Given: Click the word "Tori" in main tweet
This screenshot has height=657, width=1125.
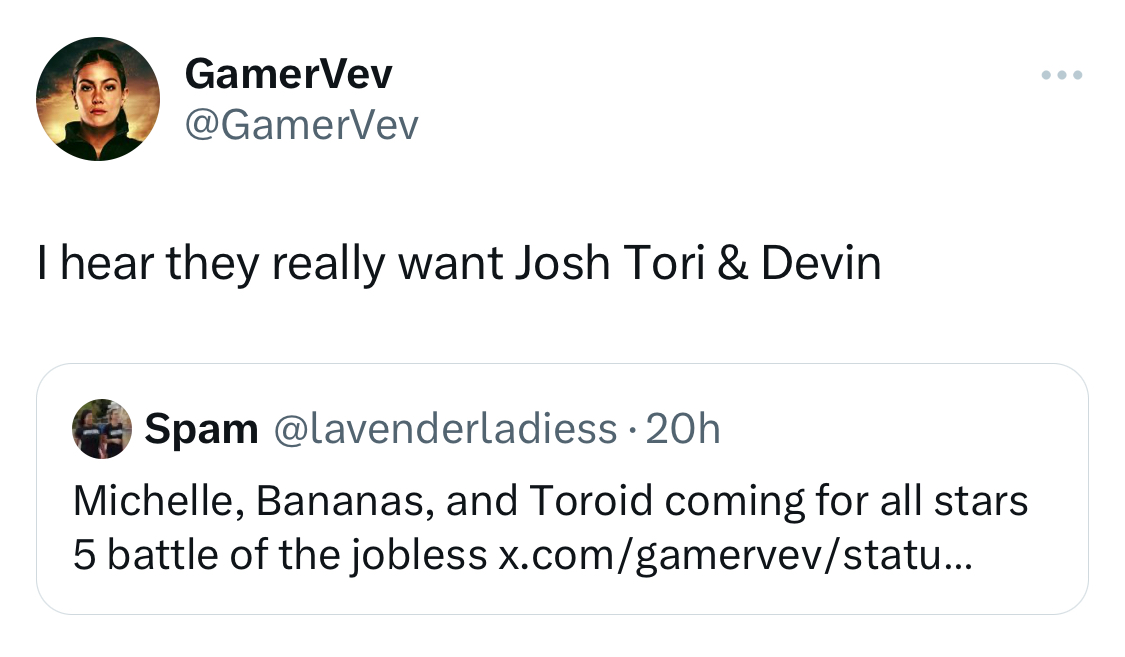Looking at the screenshot, I should click(664, 263).
